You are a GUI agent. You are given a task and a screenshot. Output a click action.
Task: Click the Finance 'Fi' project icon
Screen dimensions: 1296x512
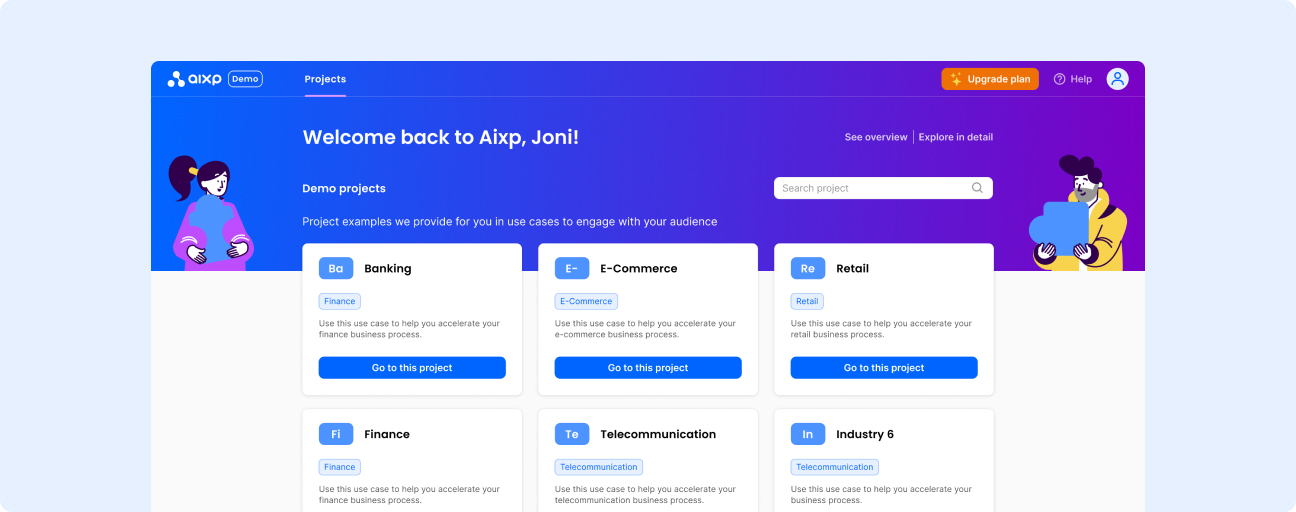[336, 434]
